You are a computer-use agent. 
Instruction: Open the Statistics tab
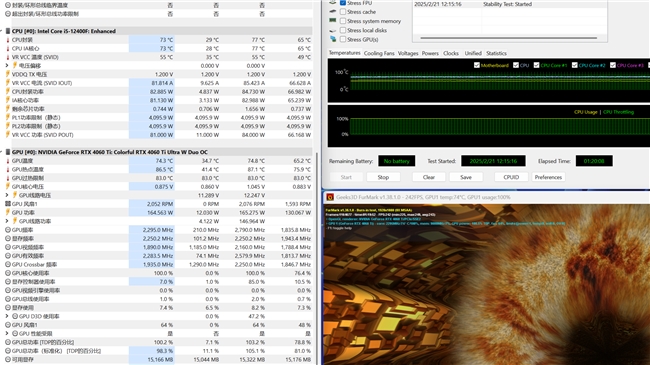[x=496, y=53]
